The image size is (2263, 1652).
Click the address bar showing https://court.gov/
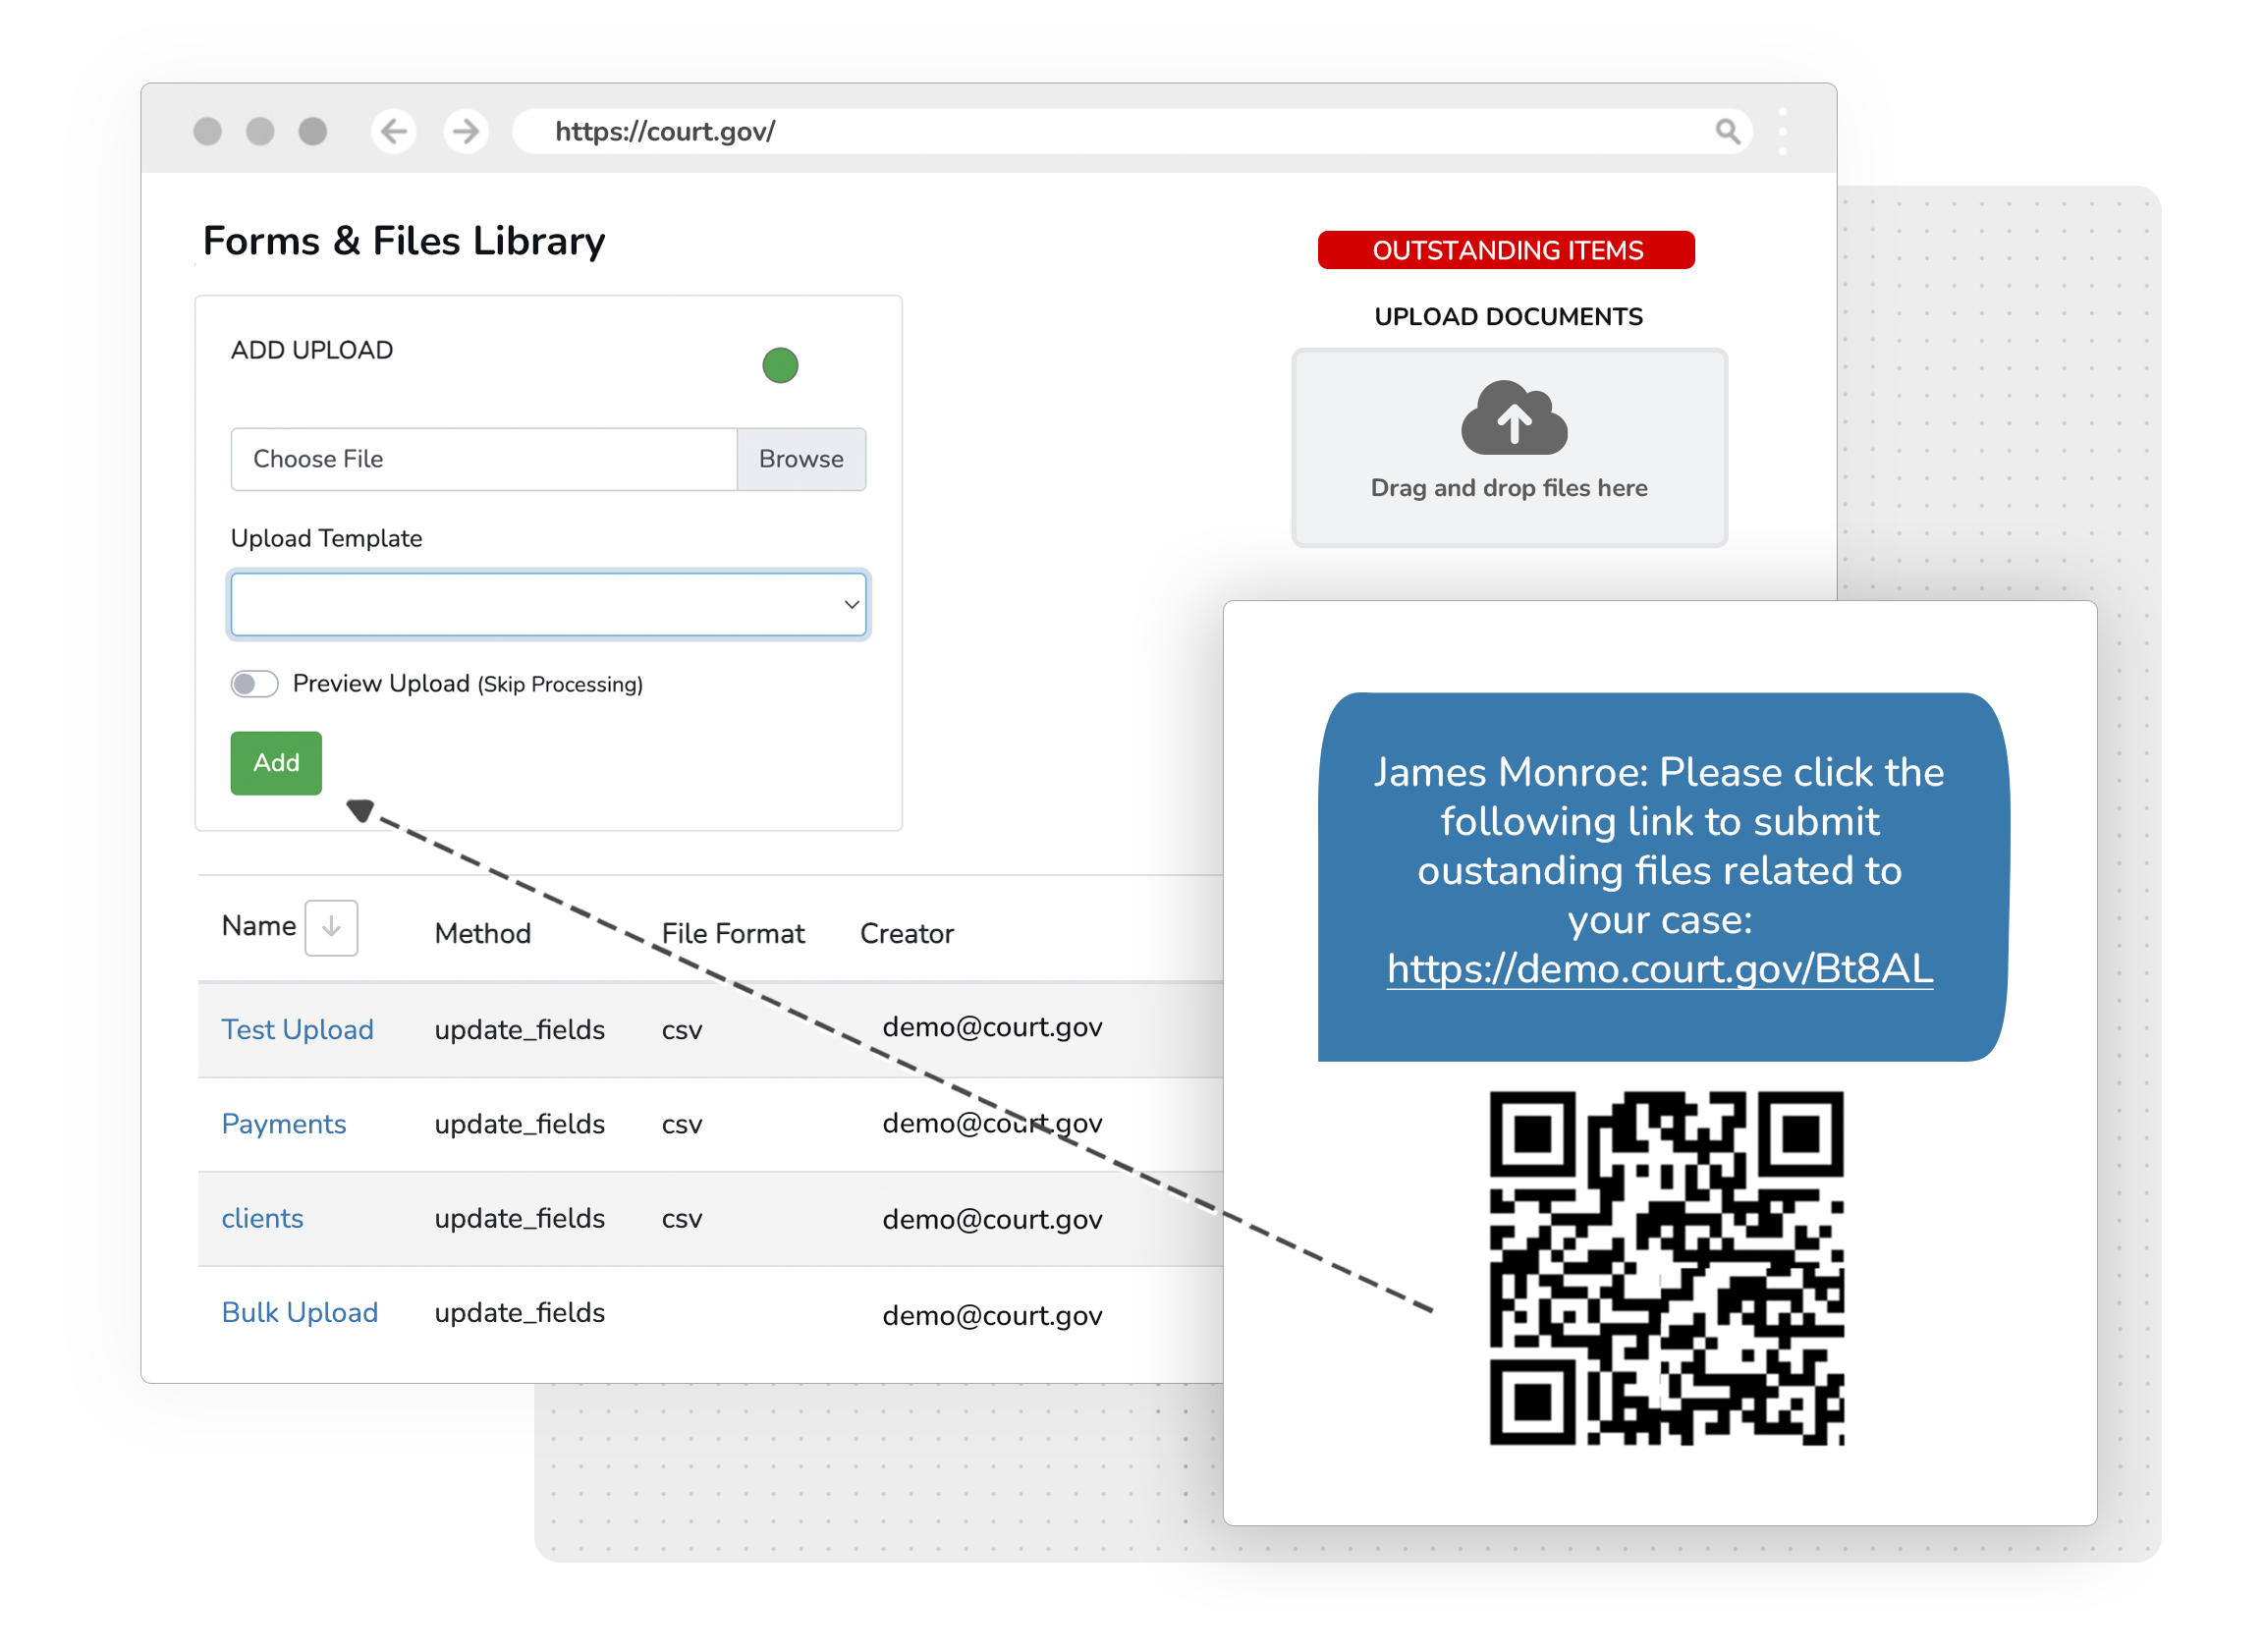(1132, 131)
